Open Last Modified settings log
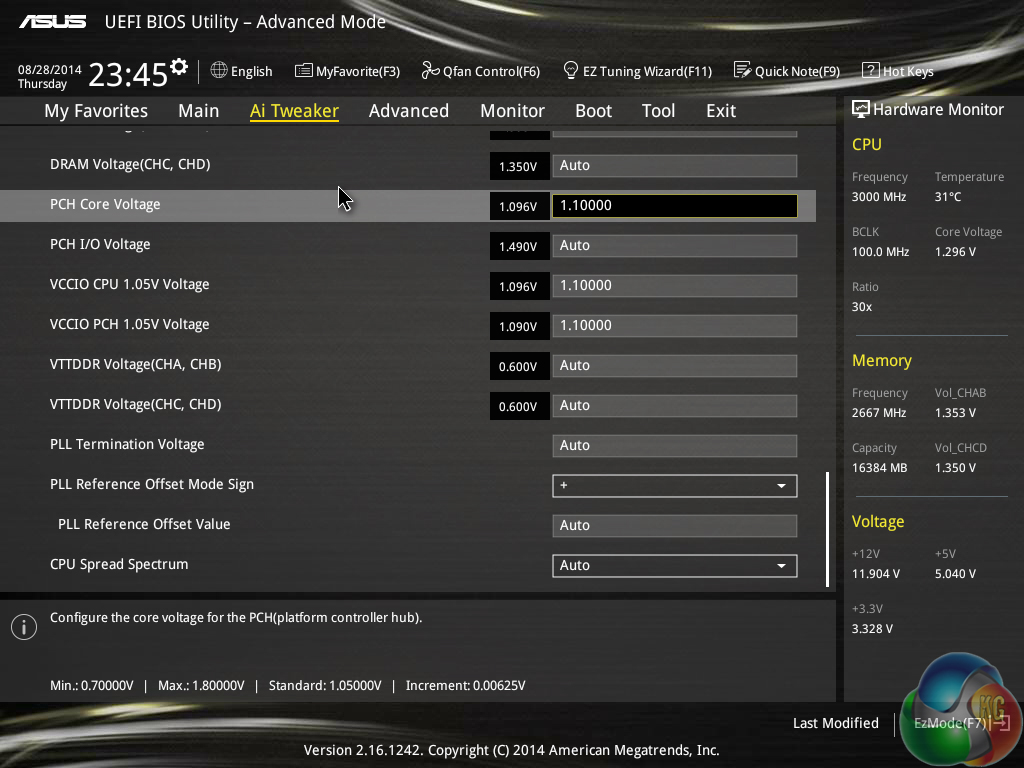Viewport: 1024px width, 768px height. [835, 723]
